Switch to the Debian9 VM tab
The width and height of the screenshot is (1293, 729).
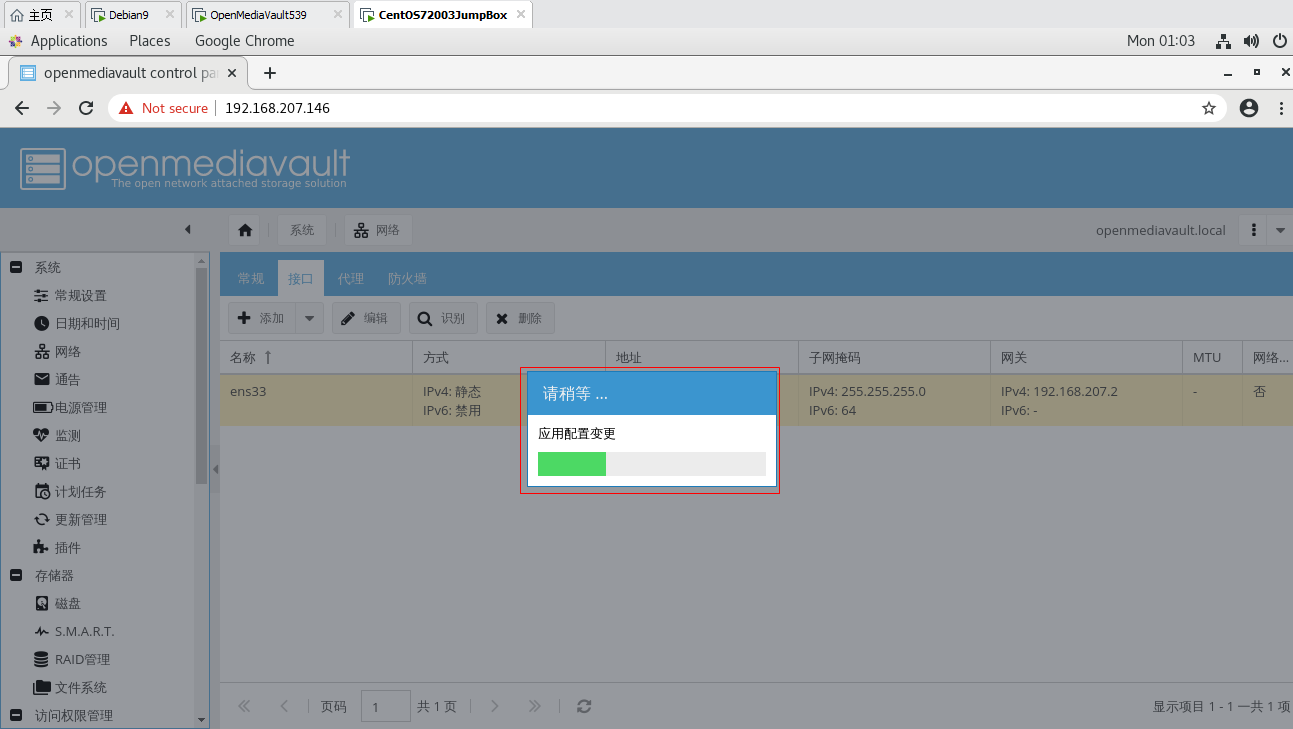coord(133,15)
